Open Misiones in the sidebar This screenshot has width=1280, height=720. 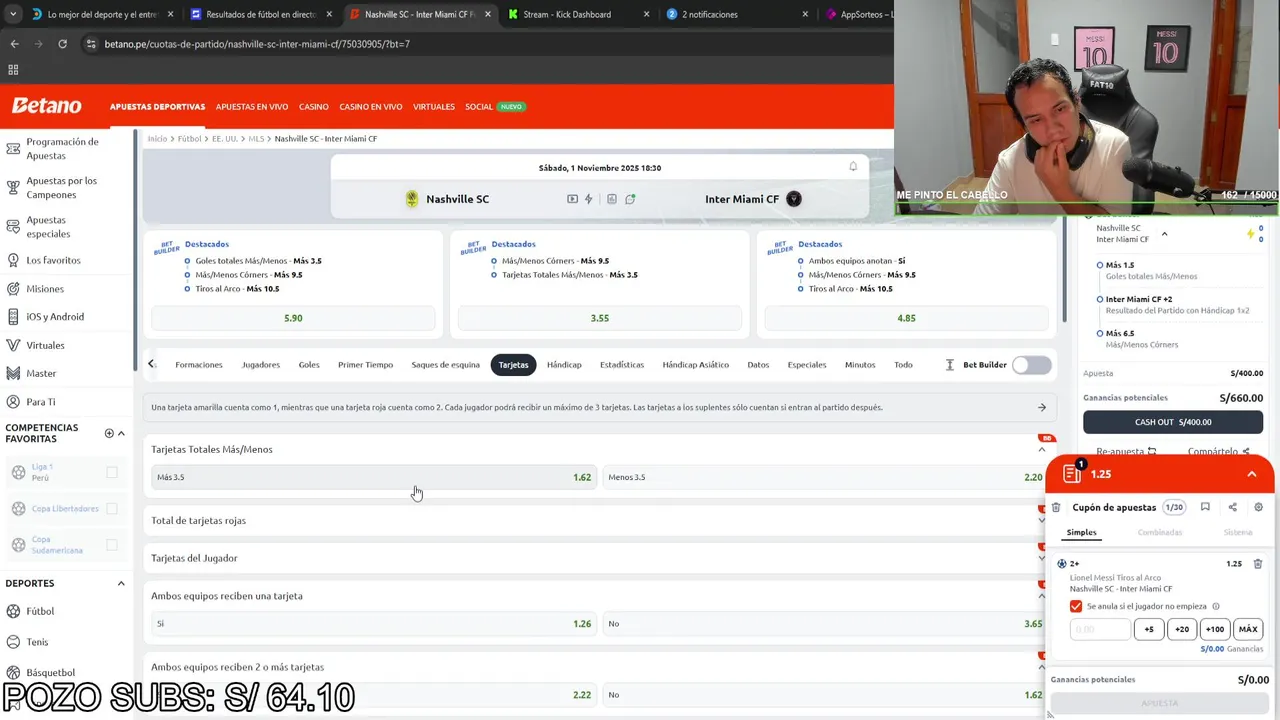click(x=45, y=289)
